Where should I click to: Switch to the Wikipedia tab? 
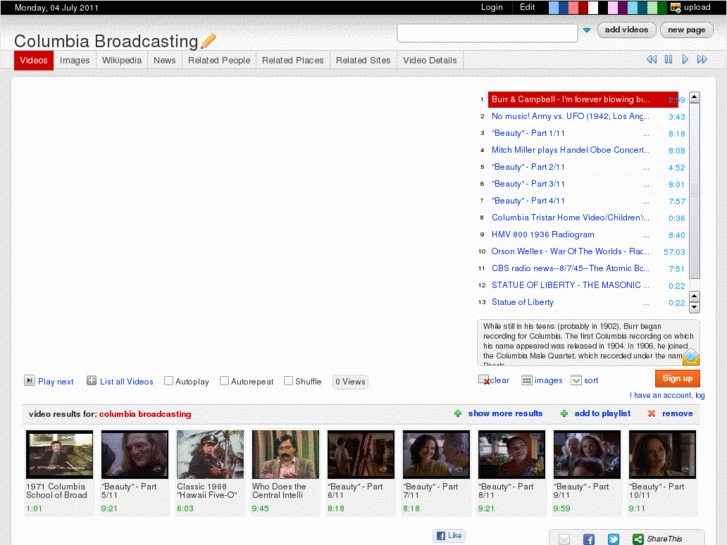pos(121,60)
